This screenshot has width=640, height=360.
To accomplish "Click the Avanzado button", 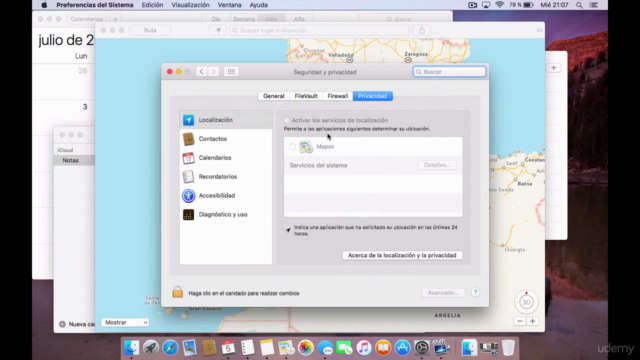I will pyautogui.click(x=443, y=293).
